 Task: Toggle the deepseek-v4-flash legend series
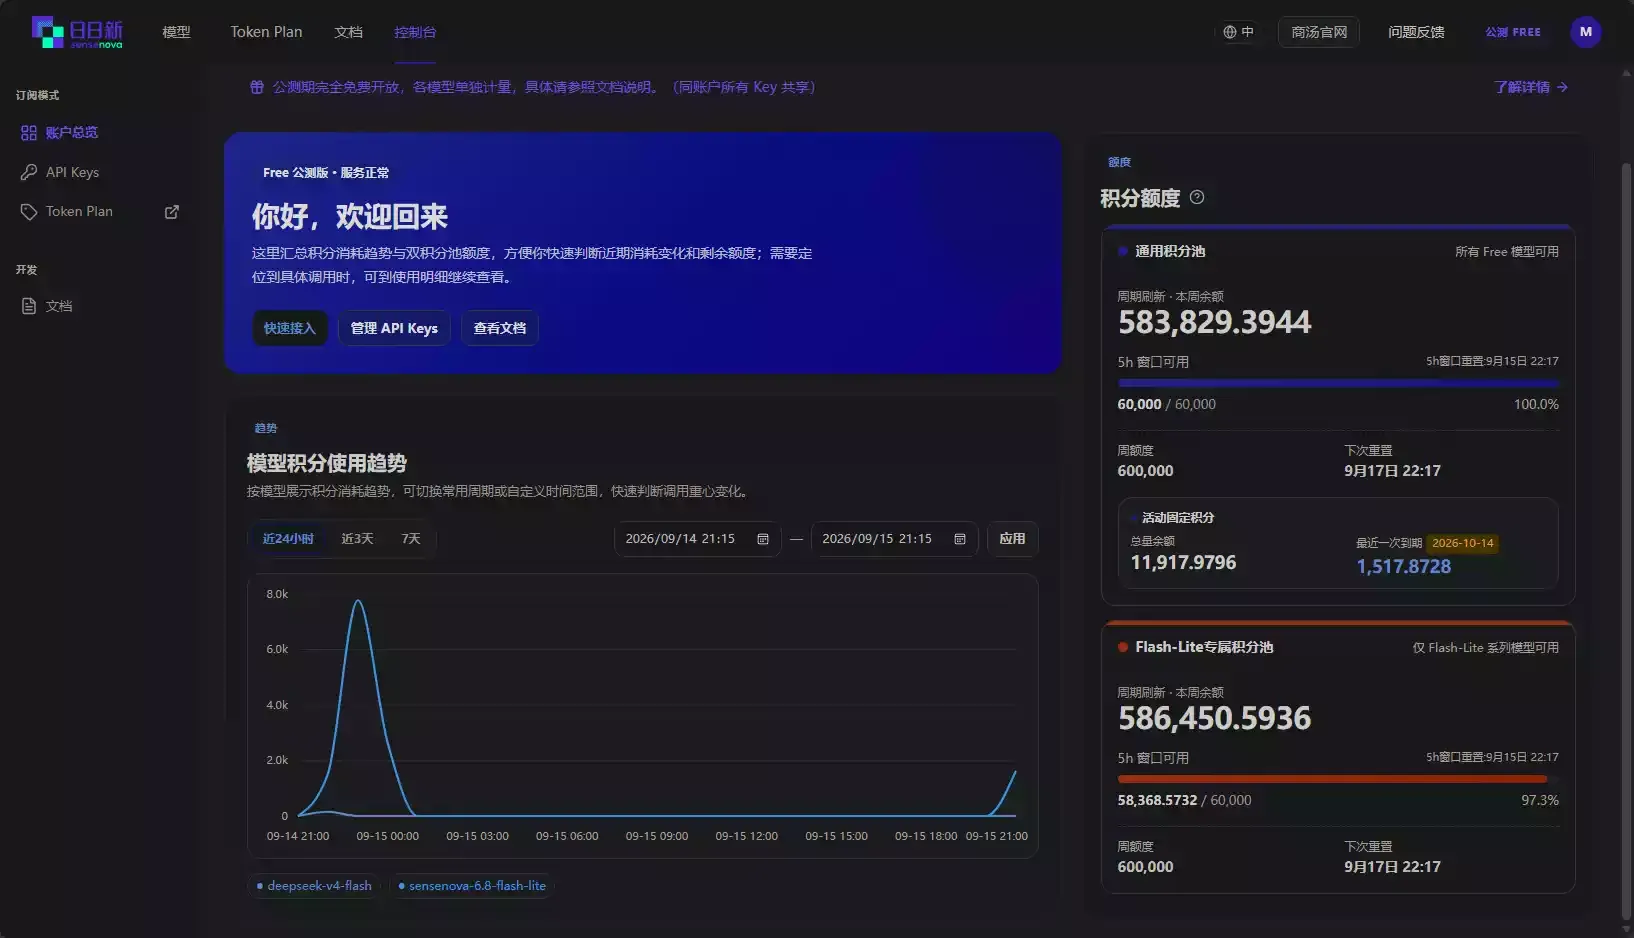pyautogui.click(x=314, y=886)
